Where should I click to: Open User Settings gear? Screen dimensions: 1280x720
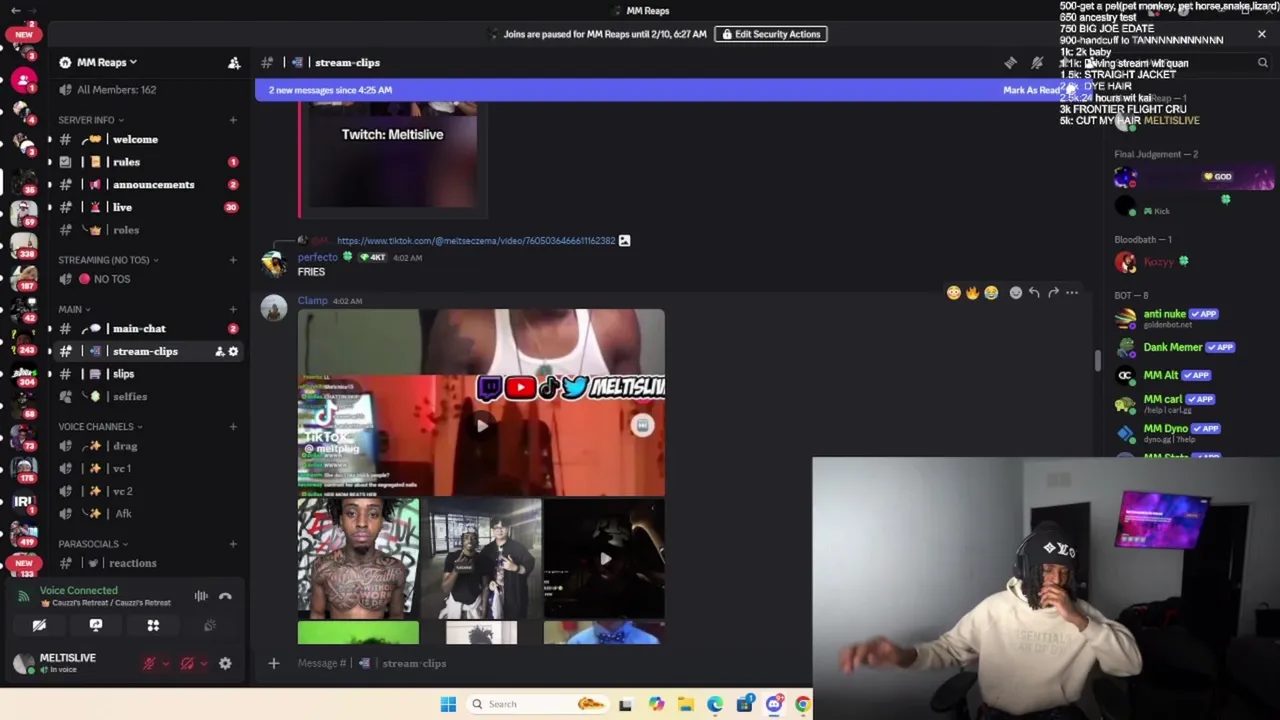pos(225,663)
